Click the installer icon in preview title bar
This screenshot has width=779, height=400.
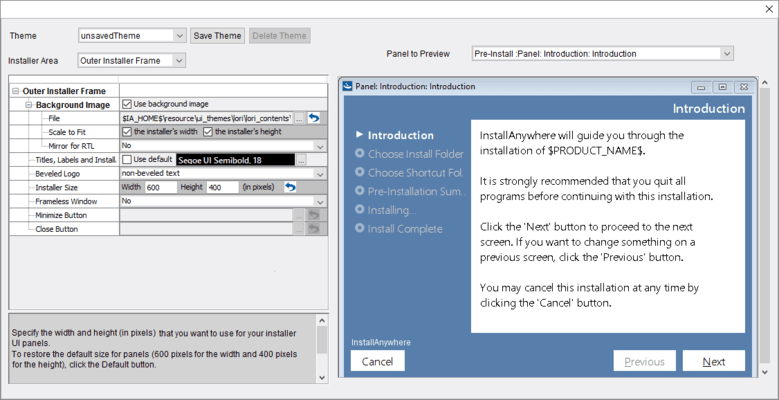(x=348, y=86)
